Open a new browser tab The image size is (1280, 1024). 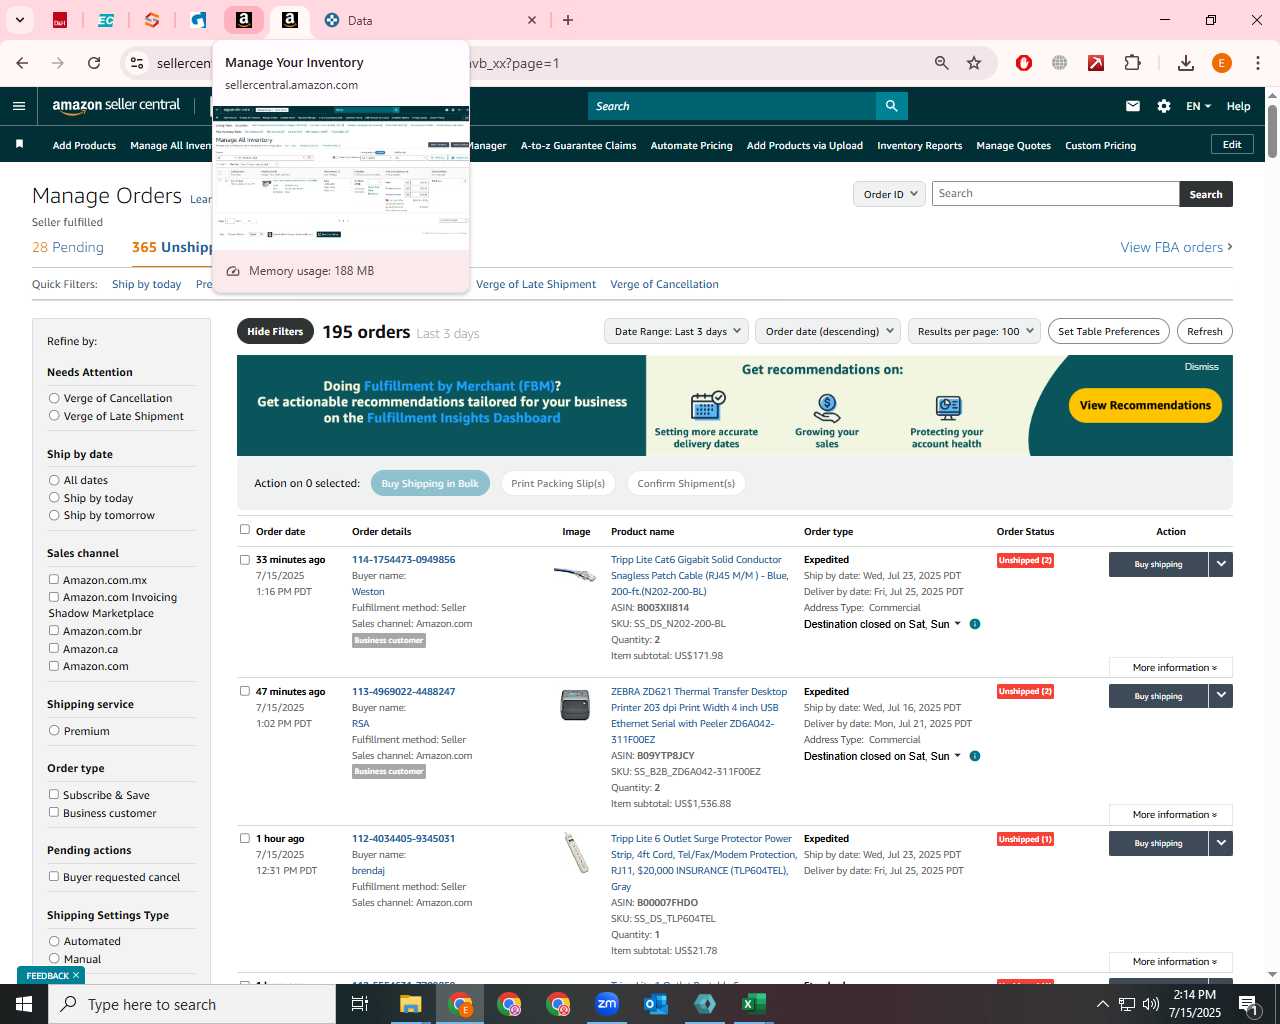(568, 20)
